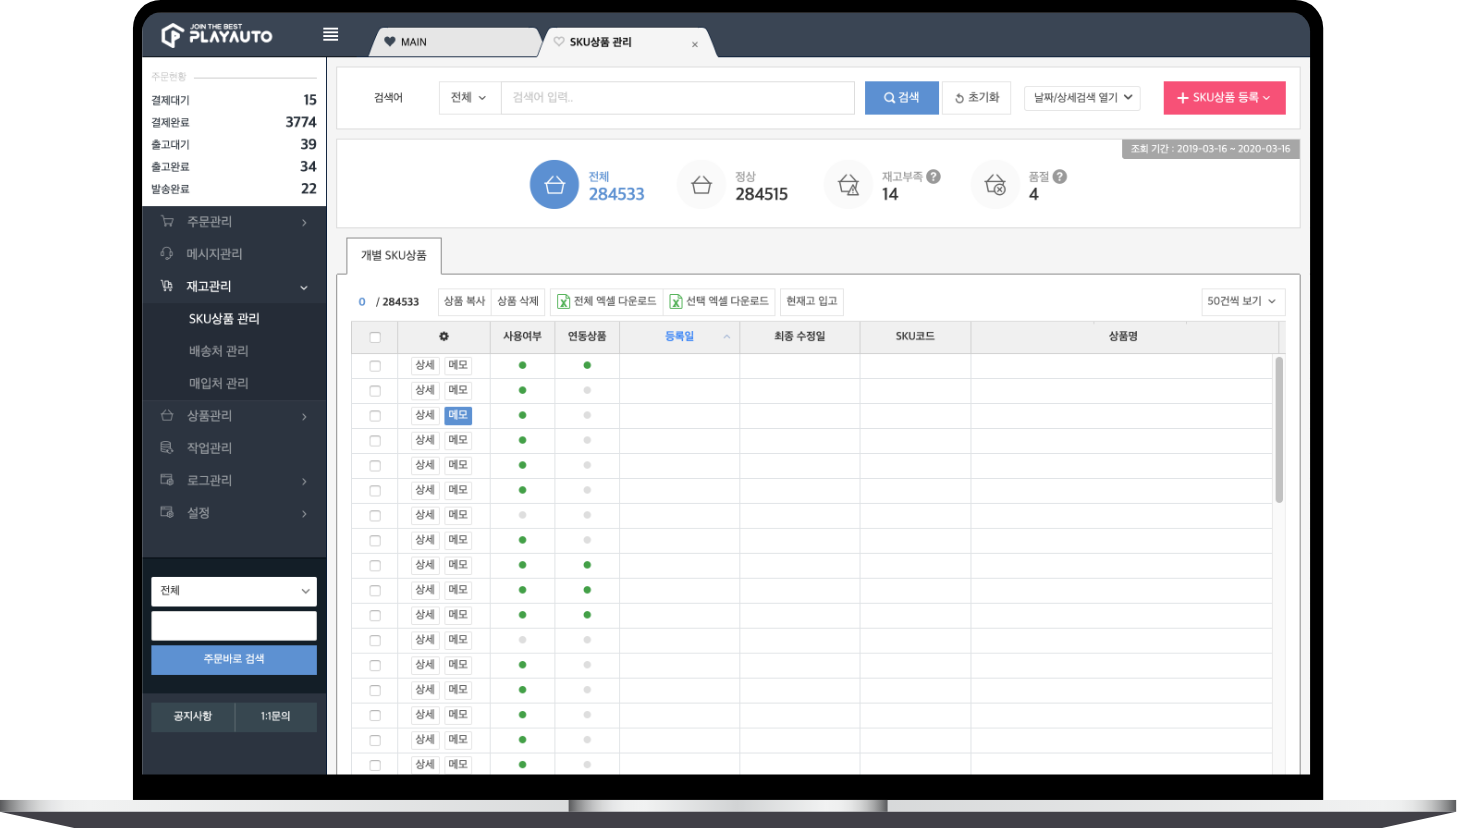The image size is (1457, 828).
Task: Click the hamburger menu icon beside the logo
Action: (x=330, y=35)
